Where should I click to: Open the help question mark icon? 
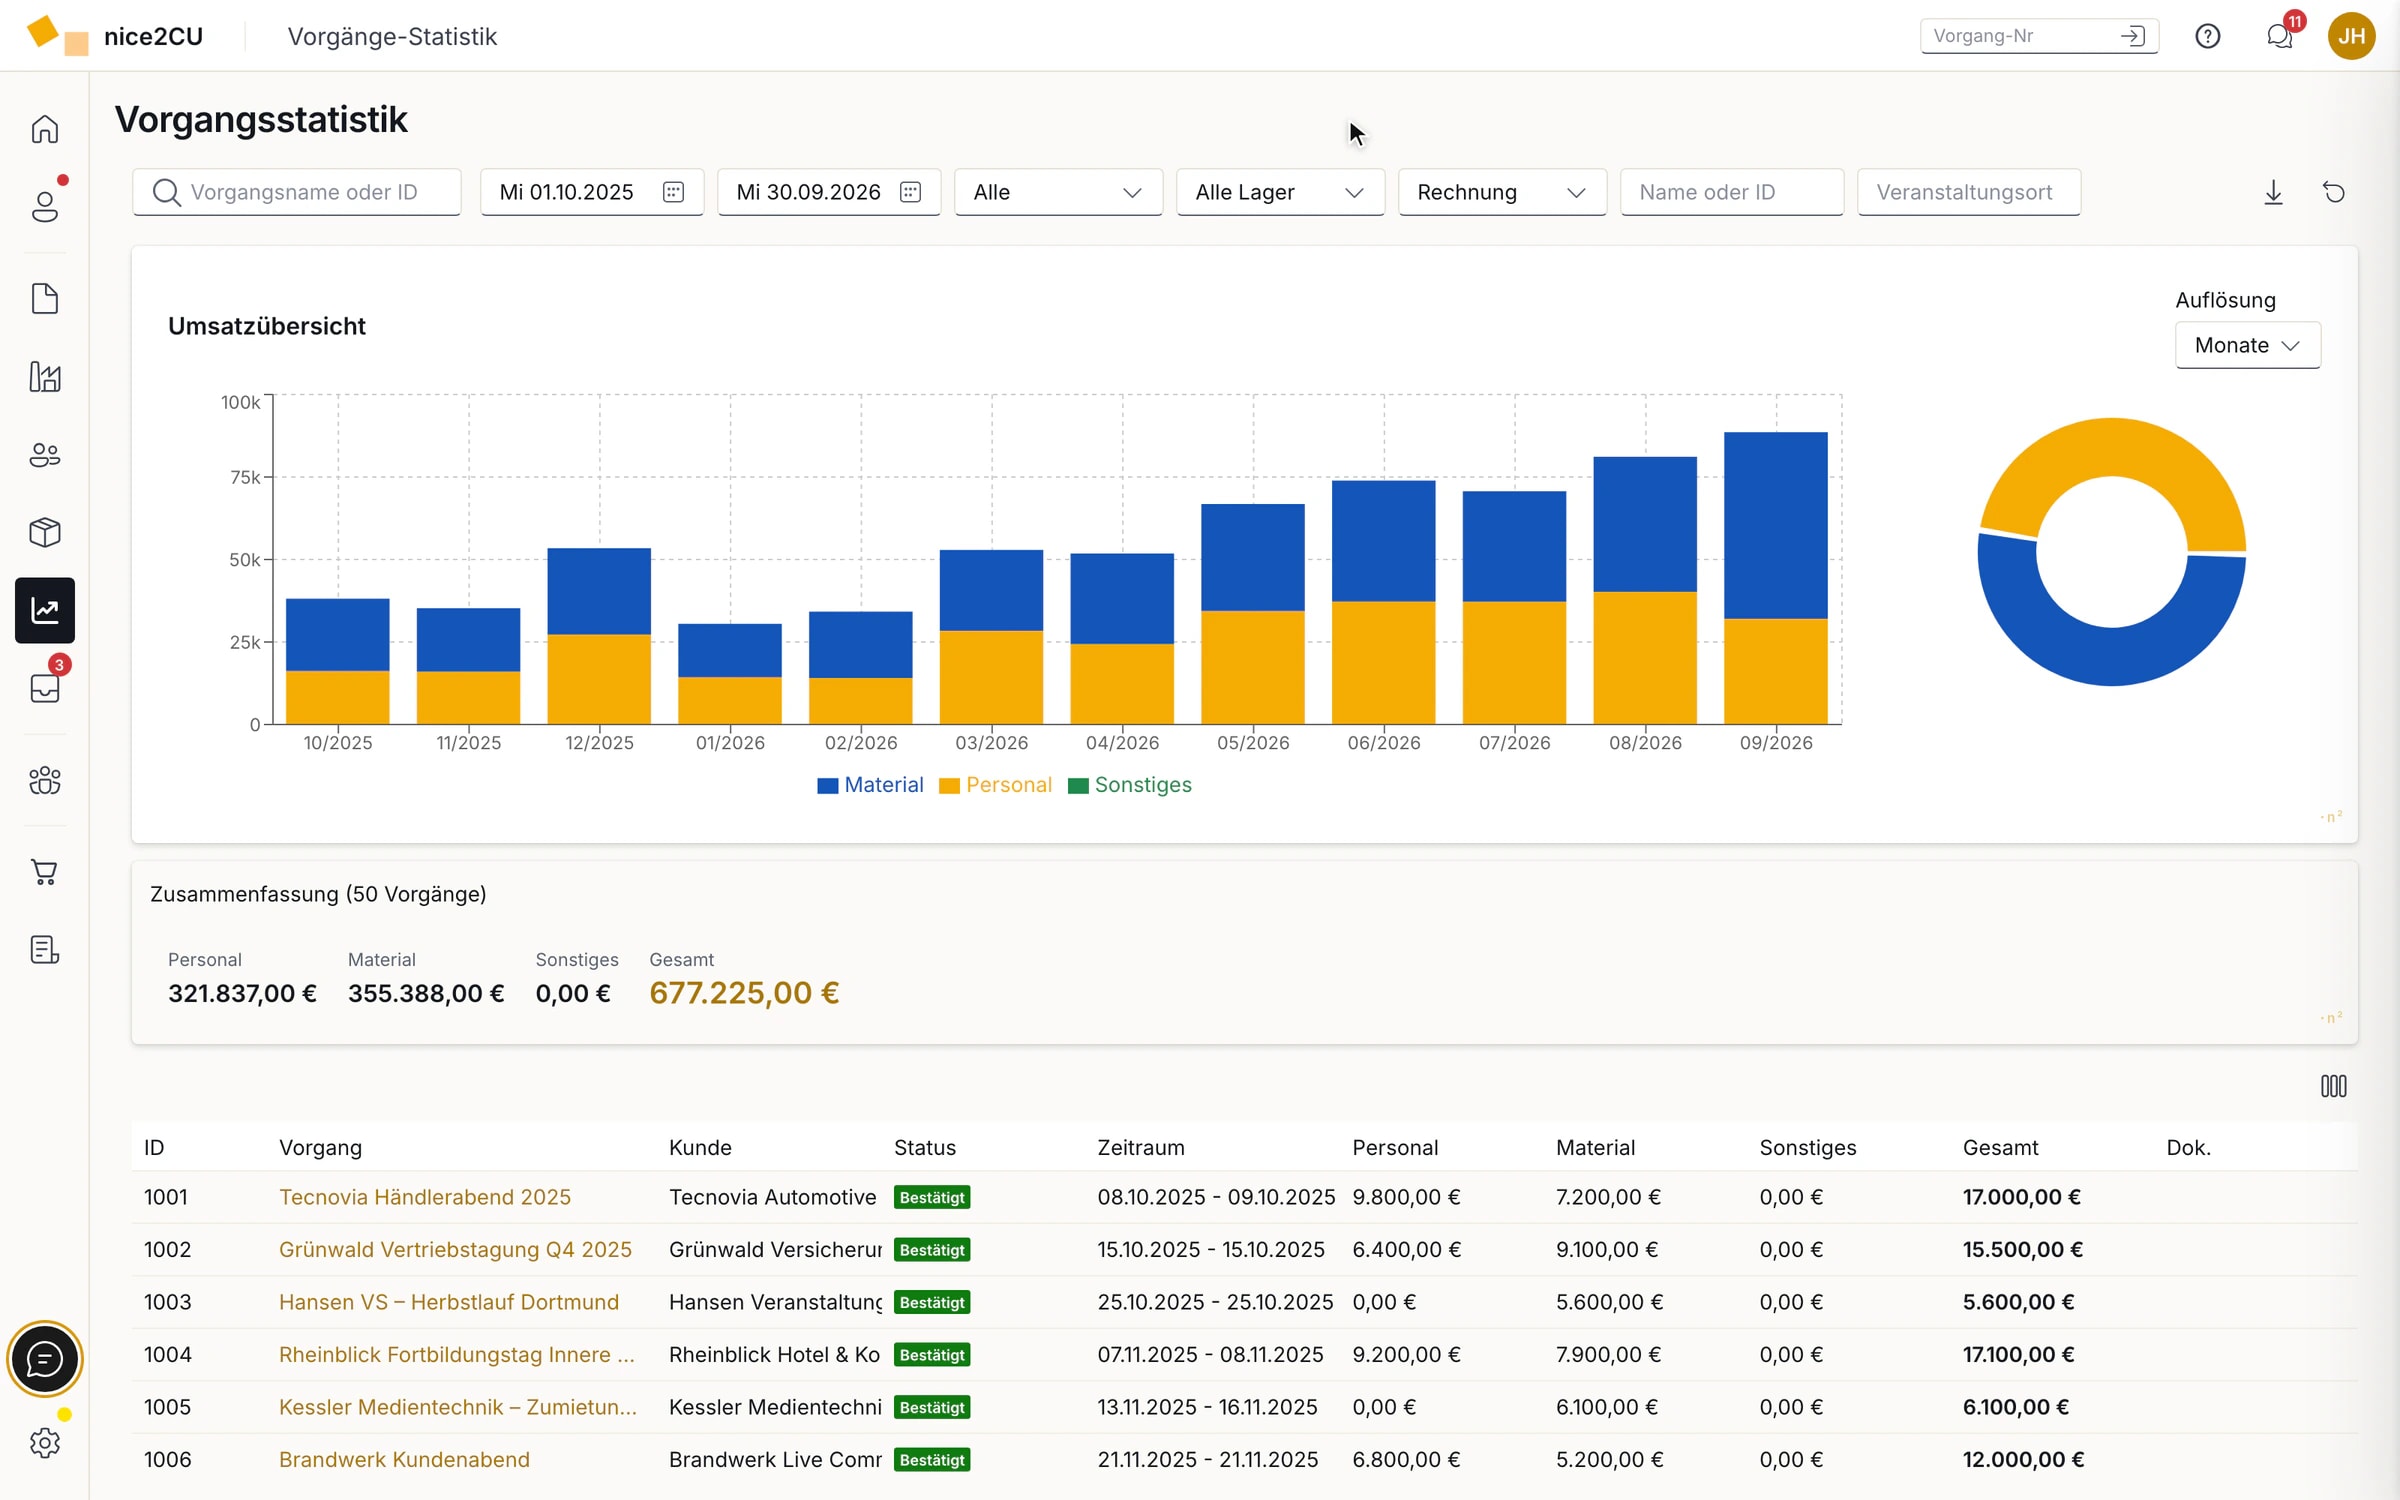(2207, 36)
